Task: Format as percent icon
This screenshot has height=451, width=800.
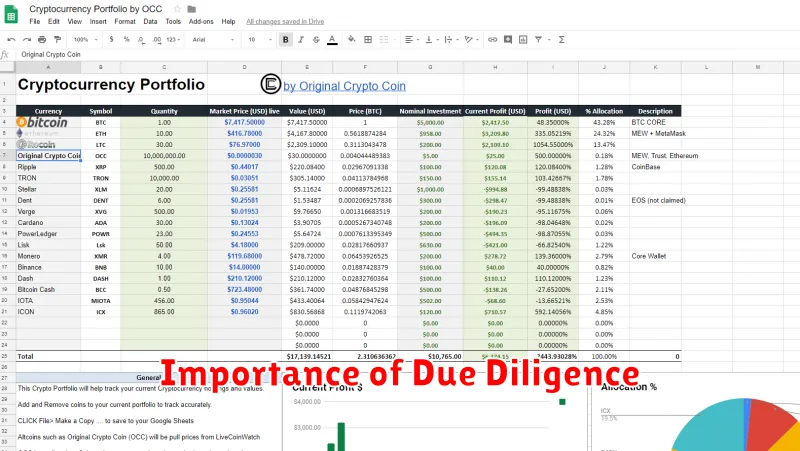Action: tap(127, 39)
